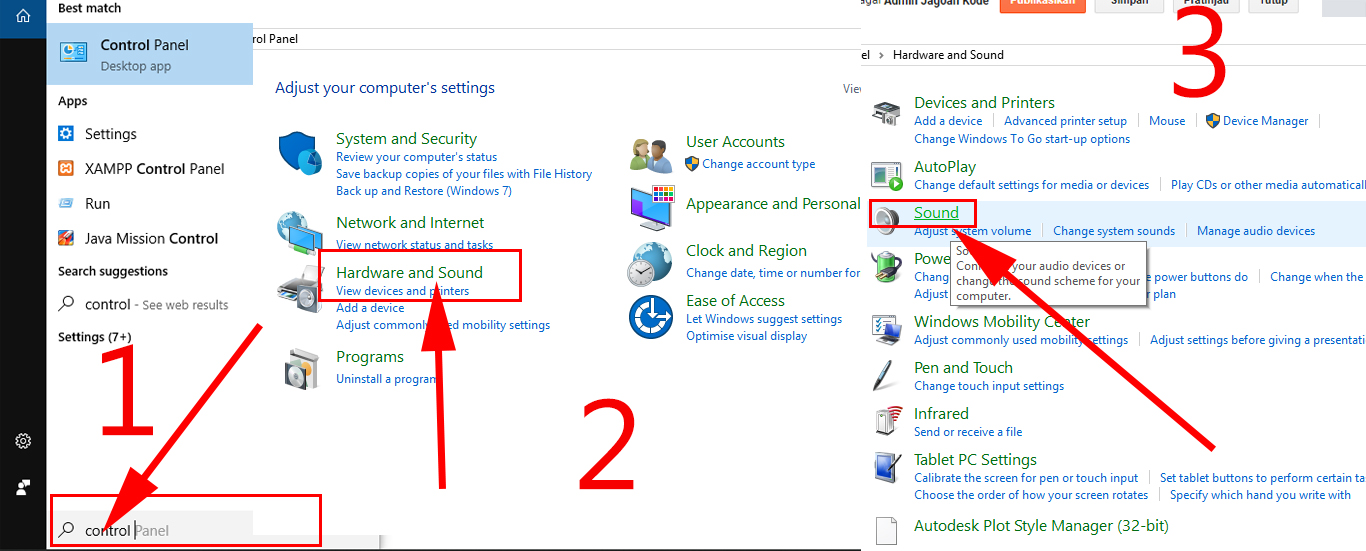This screenshot has height=551, width=1366.
Task: Click the user account icon in sidebar
Action: [x=23, y=487]
